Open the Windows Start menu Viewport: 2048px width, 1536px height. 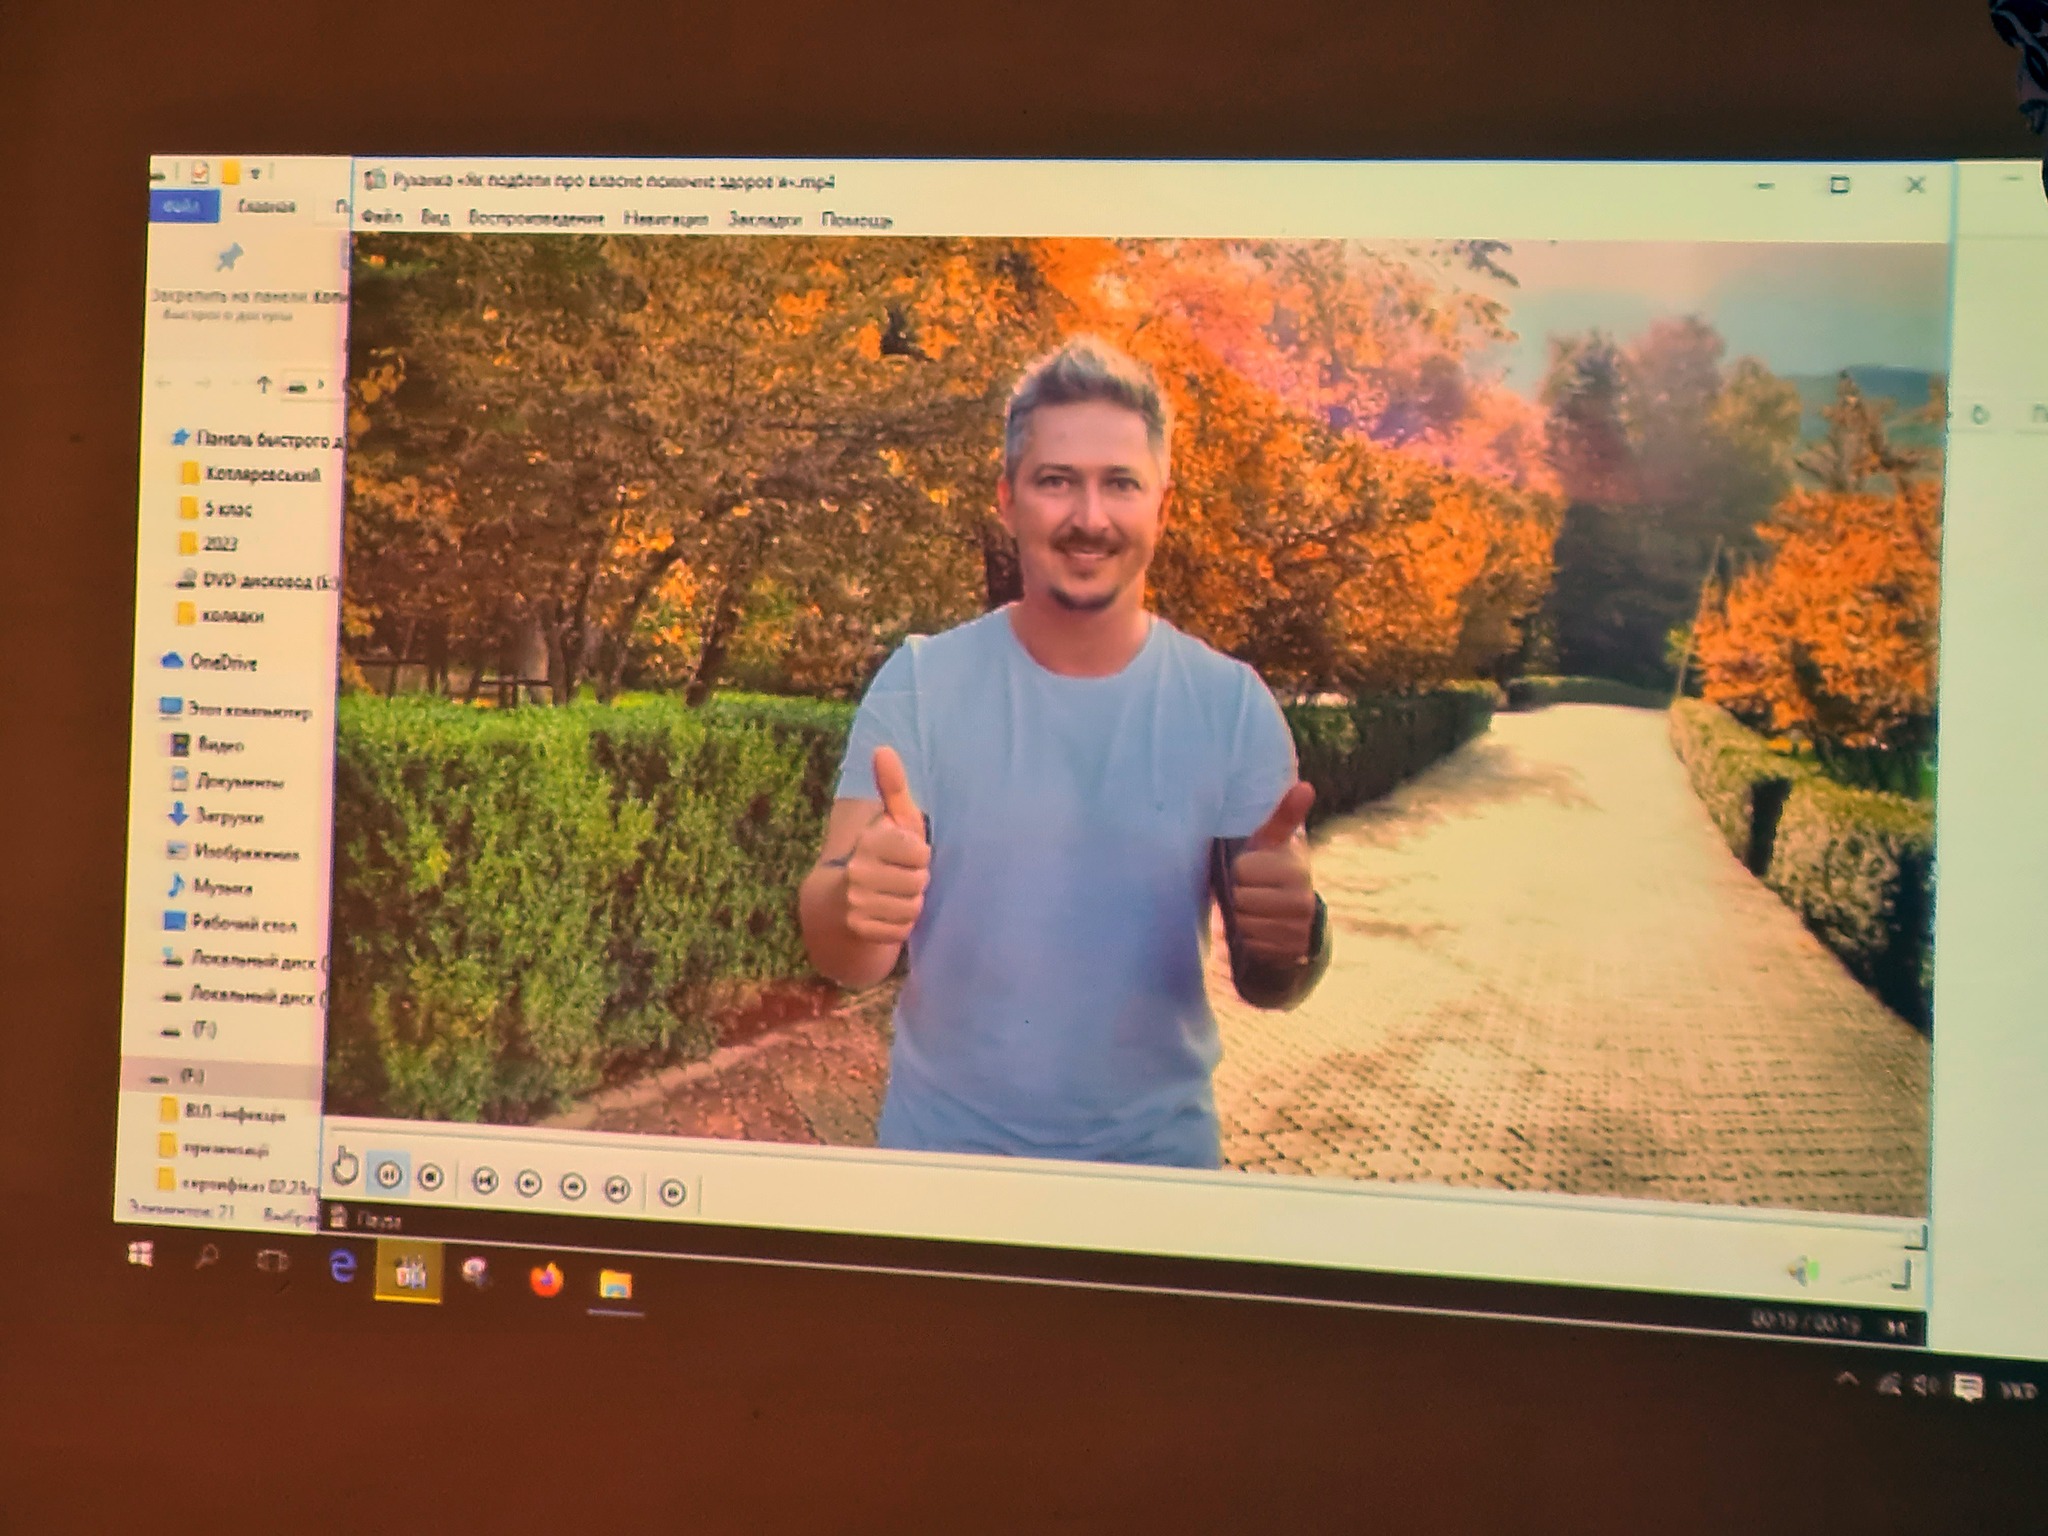pos(141,1254)
